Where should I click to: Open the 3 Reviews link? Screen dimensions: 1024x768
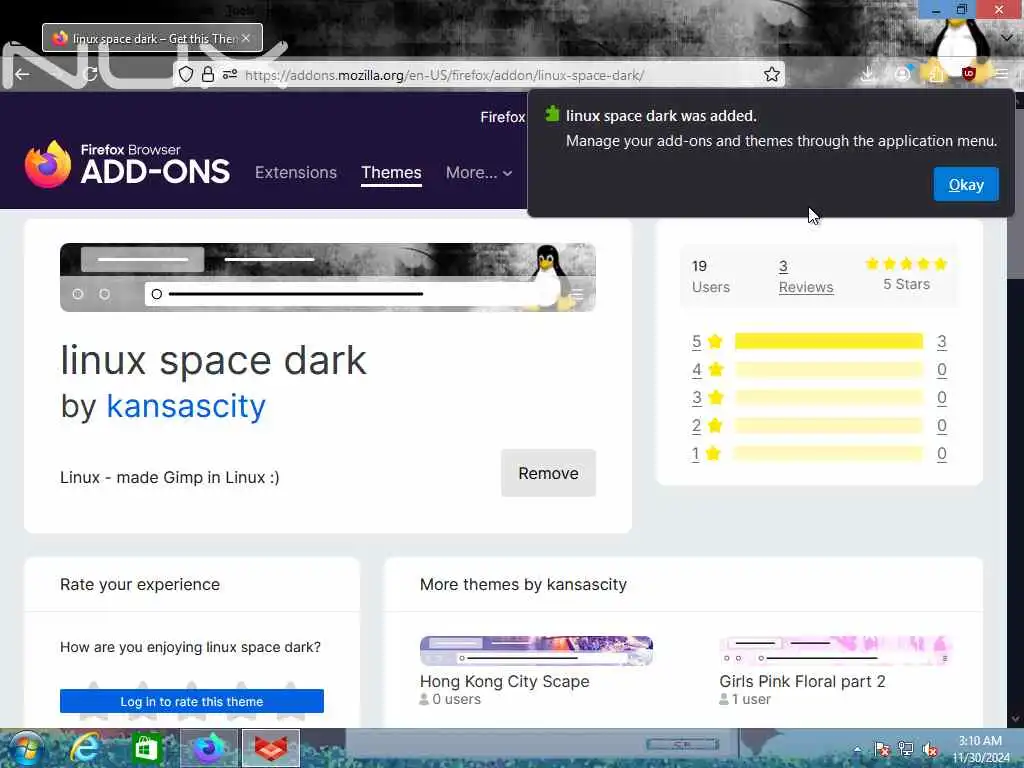pyautogui.click(x=806, y=277)
